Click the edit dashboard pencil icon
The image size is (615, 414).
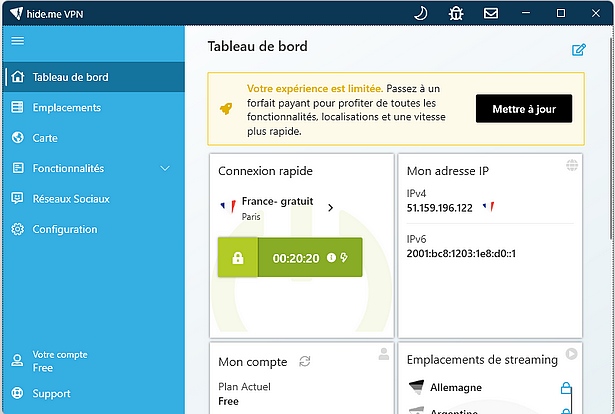[x=578, y=50]
